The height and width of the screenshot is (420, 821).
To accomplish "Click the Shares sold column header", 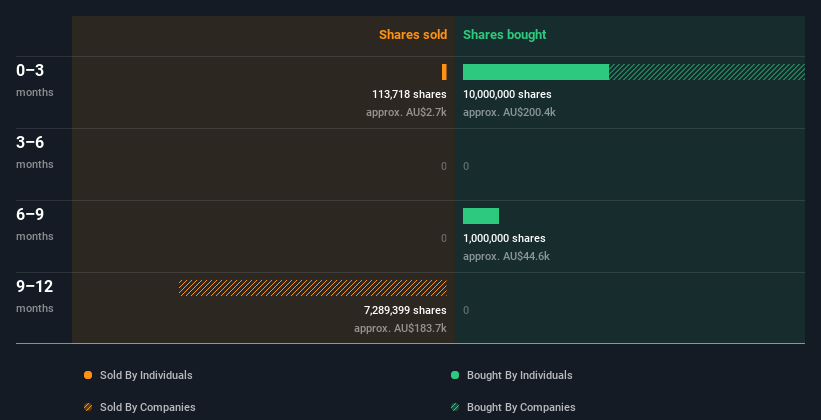I will [x=413, y=35].
